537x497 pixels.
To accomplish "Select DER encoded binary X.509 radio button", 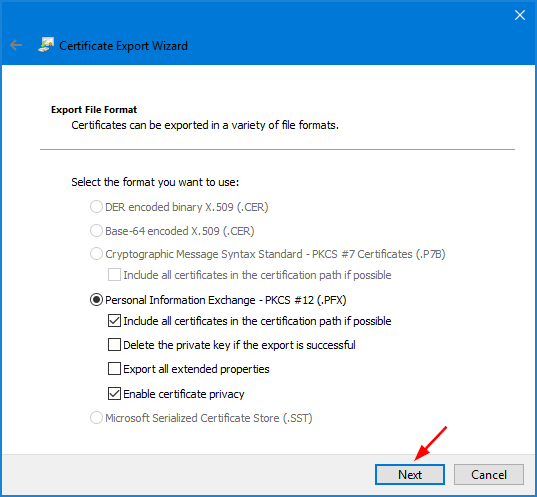I will coord(96,207).
